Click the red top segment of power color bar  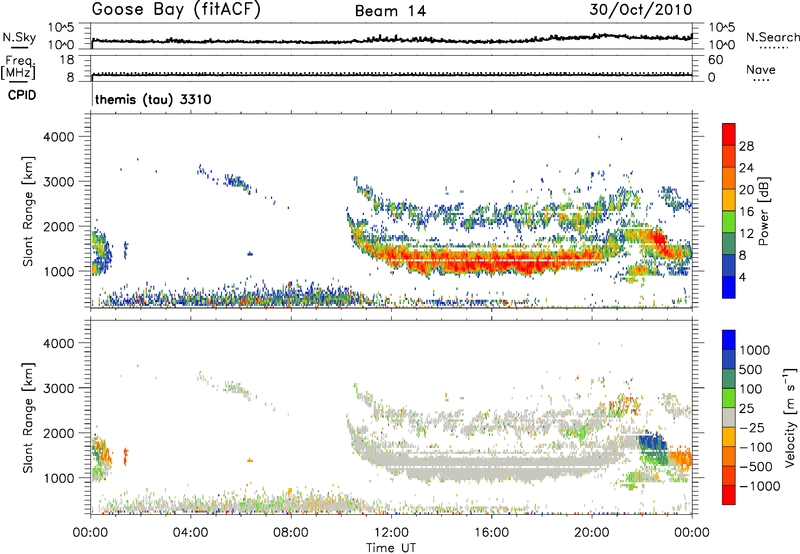click(729, 134)
